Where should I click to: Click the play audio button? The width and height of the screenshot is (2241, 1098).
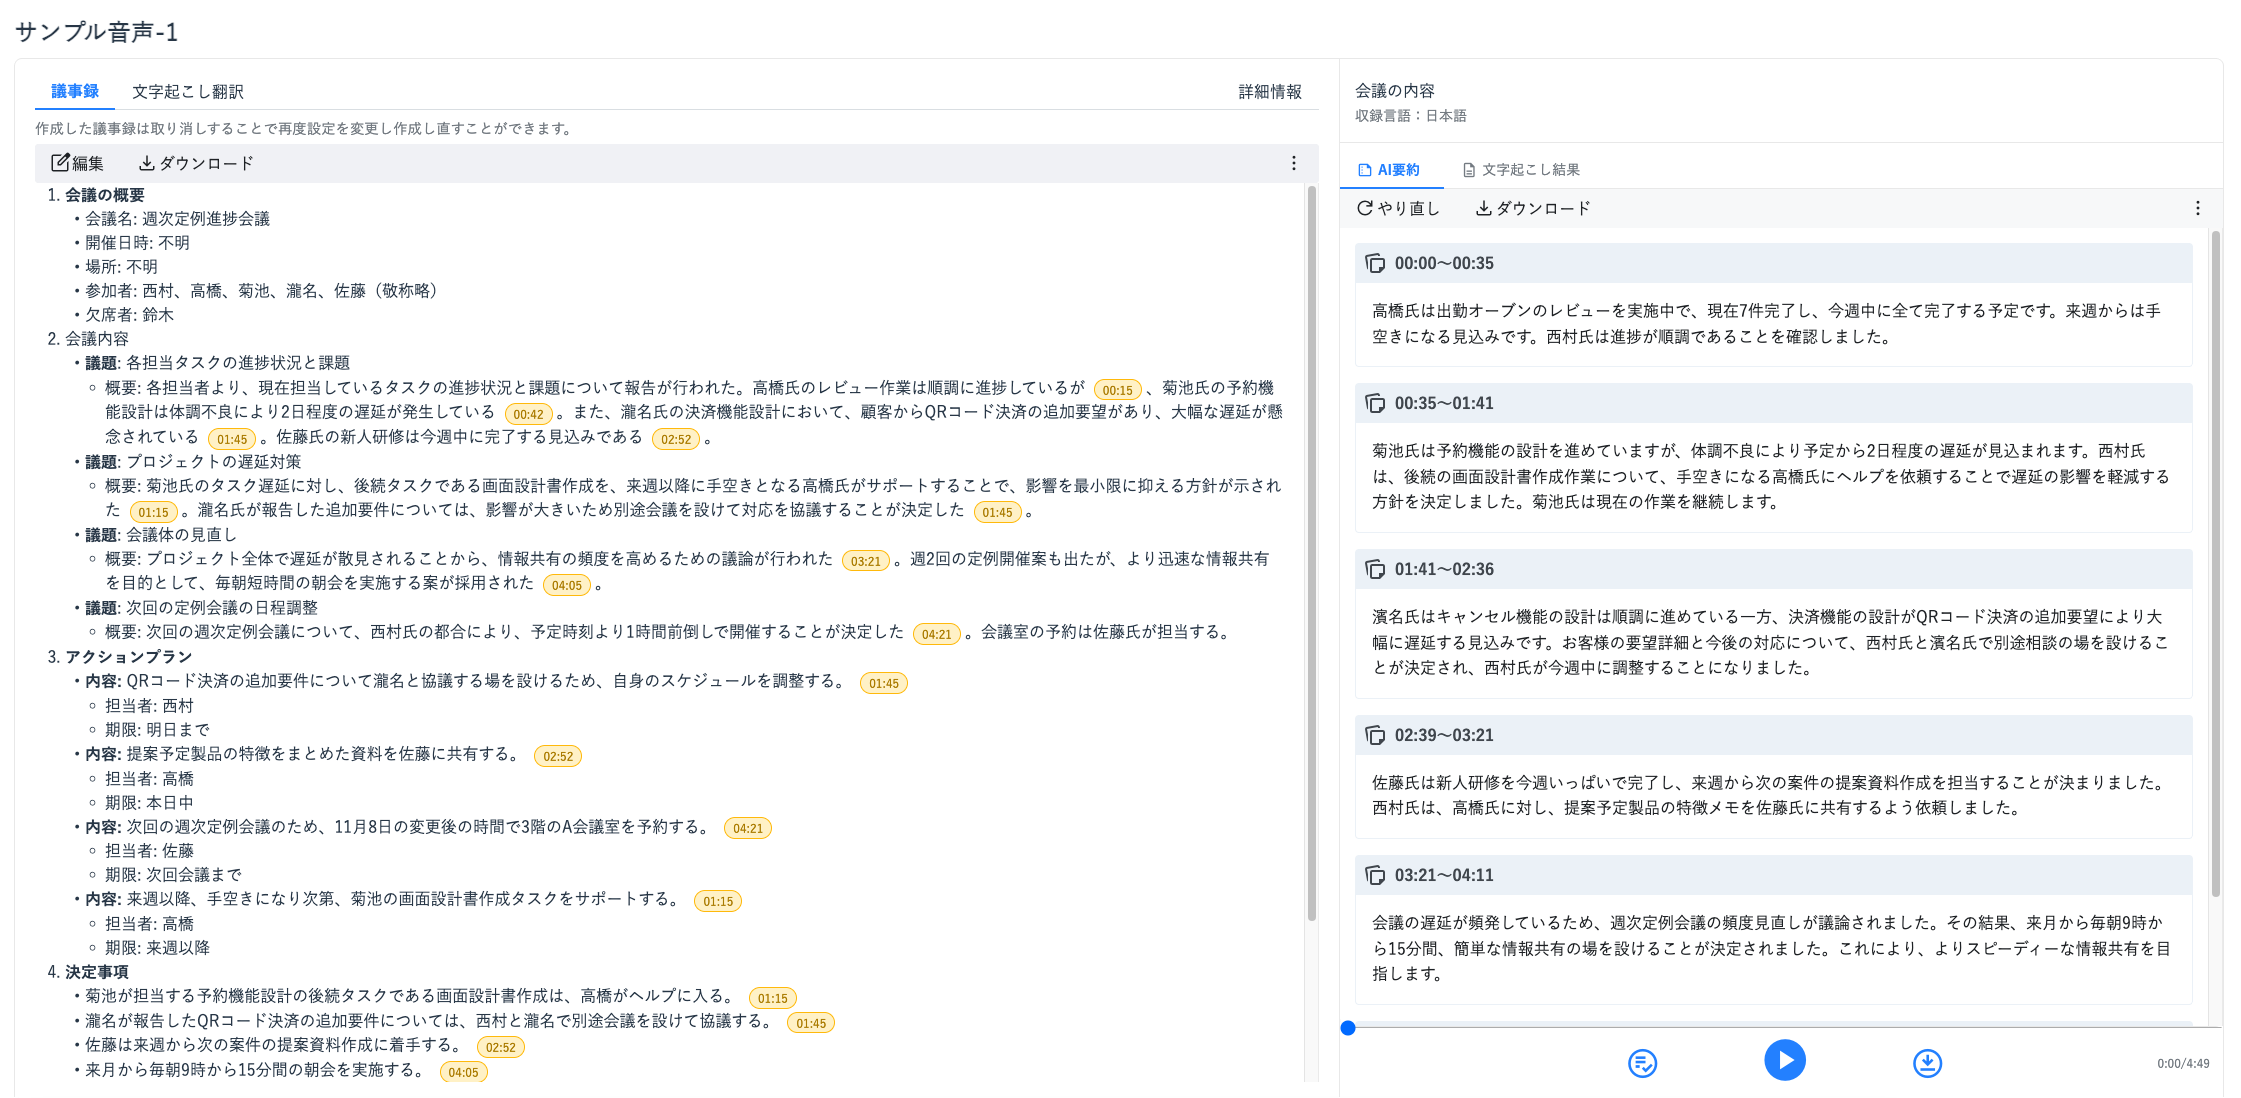1784,1060
